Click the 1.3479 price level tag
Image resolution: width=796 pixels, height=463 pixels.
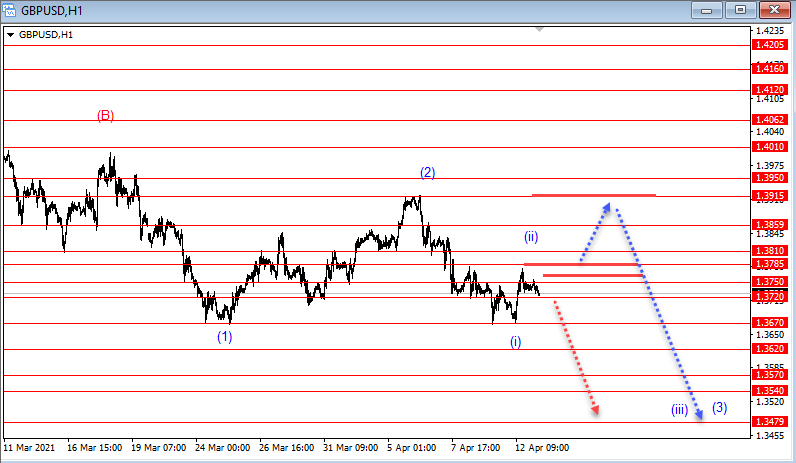pos(770,422)
